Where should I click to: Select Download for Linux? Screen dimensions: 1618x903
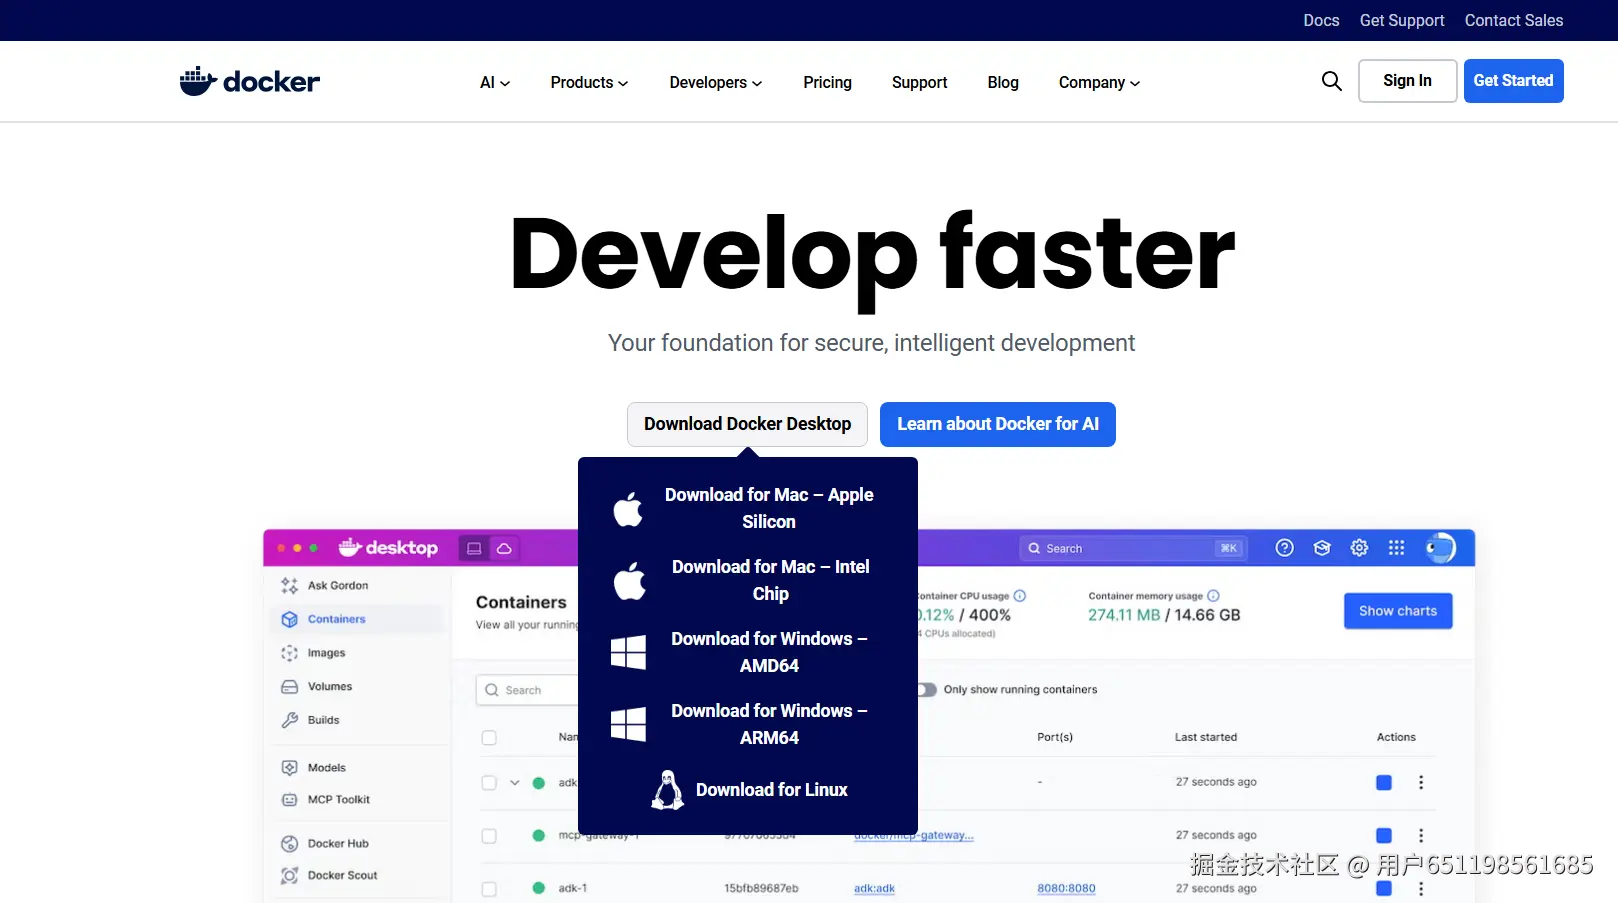pos(748,790)
